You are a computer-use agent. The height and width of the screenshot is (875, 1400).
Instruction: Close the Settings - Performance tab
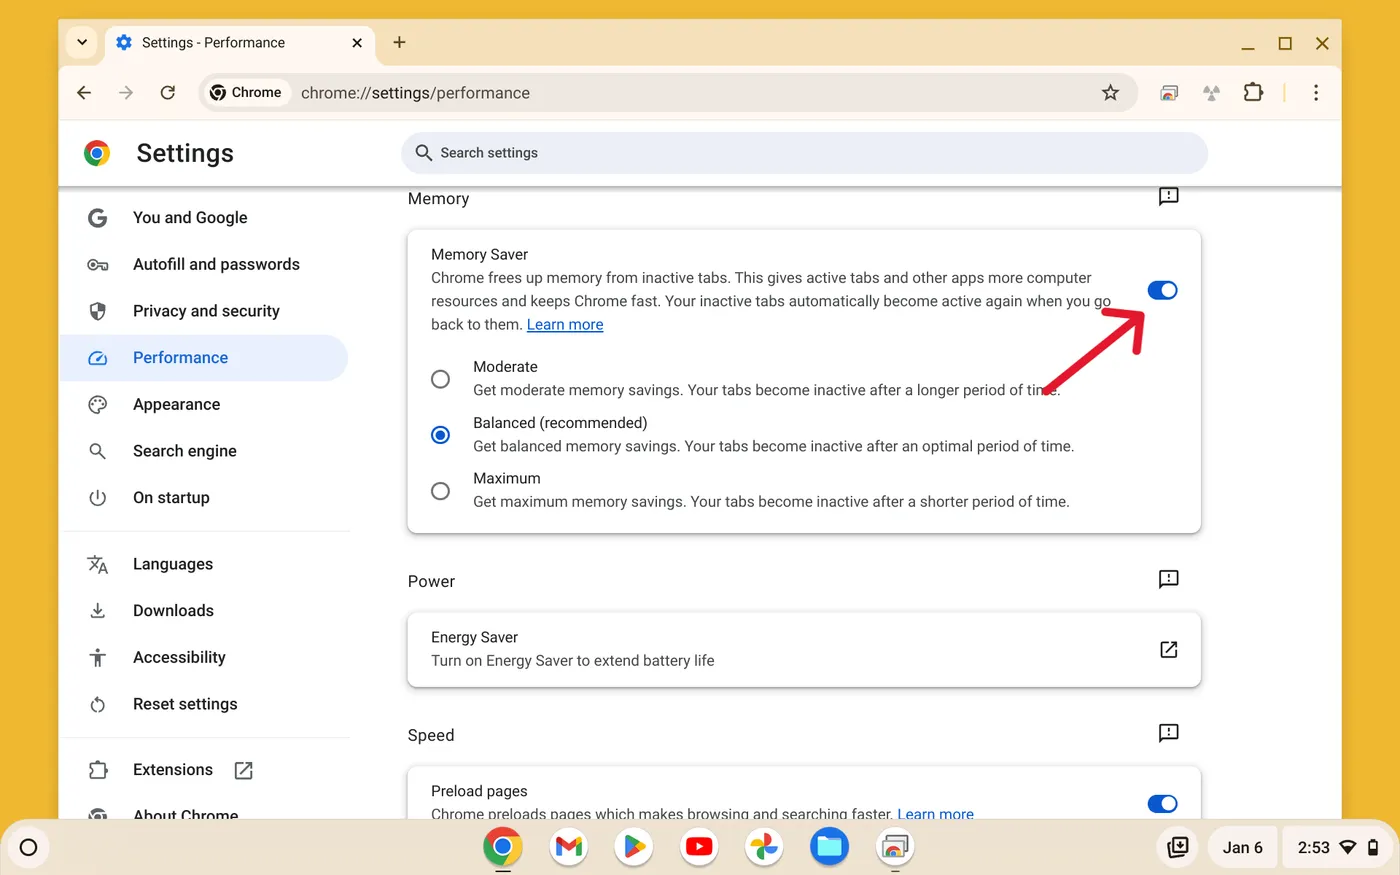coord(357,43)
